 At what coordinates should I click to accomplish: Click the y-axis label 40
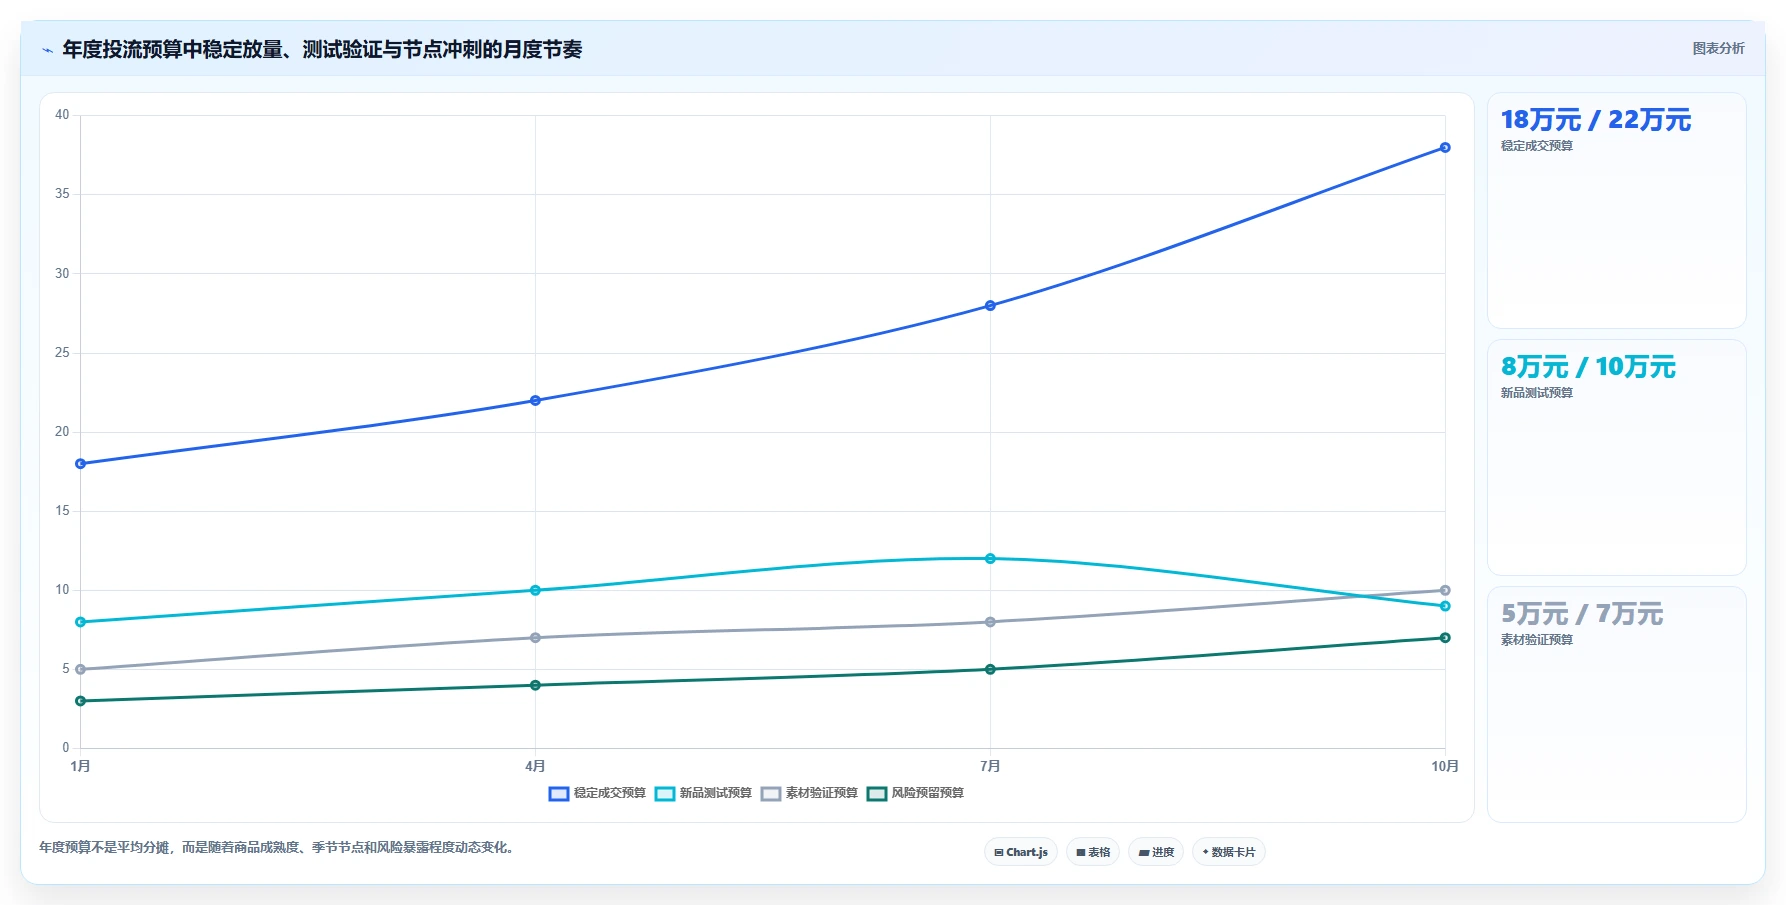(62, 115)
